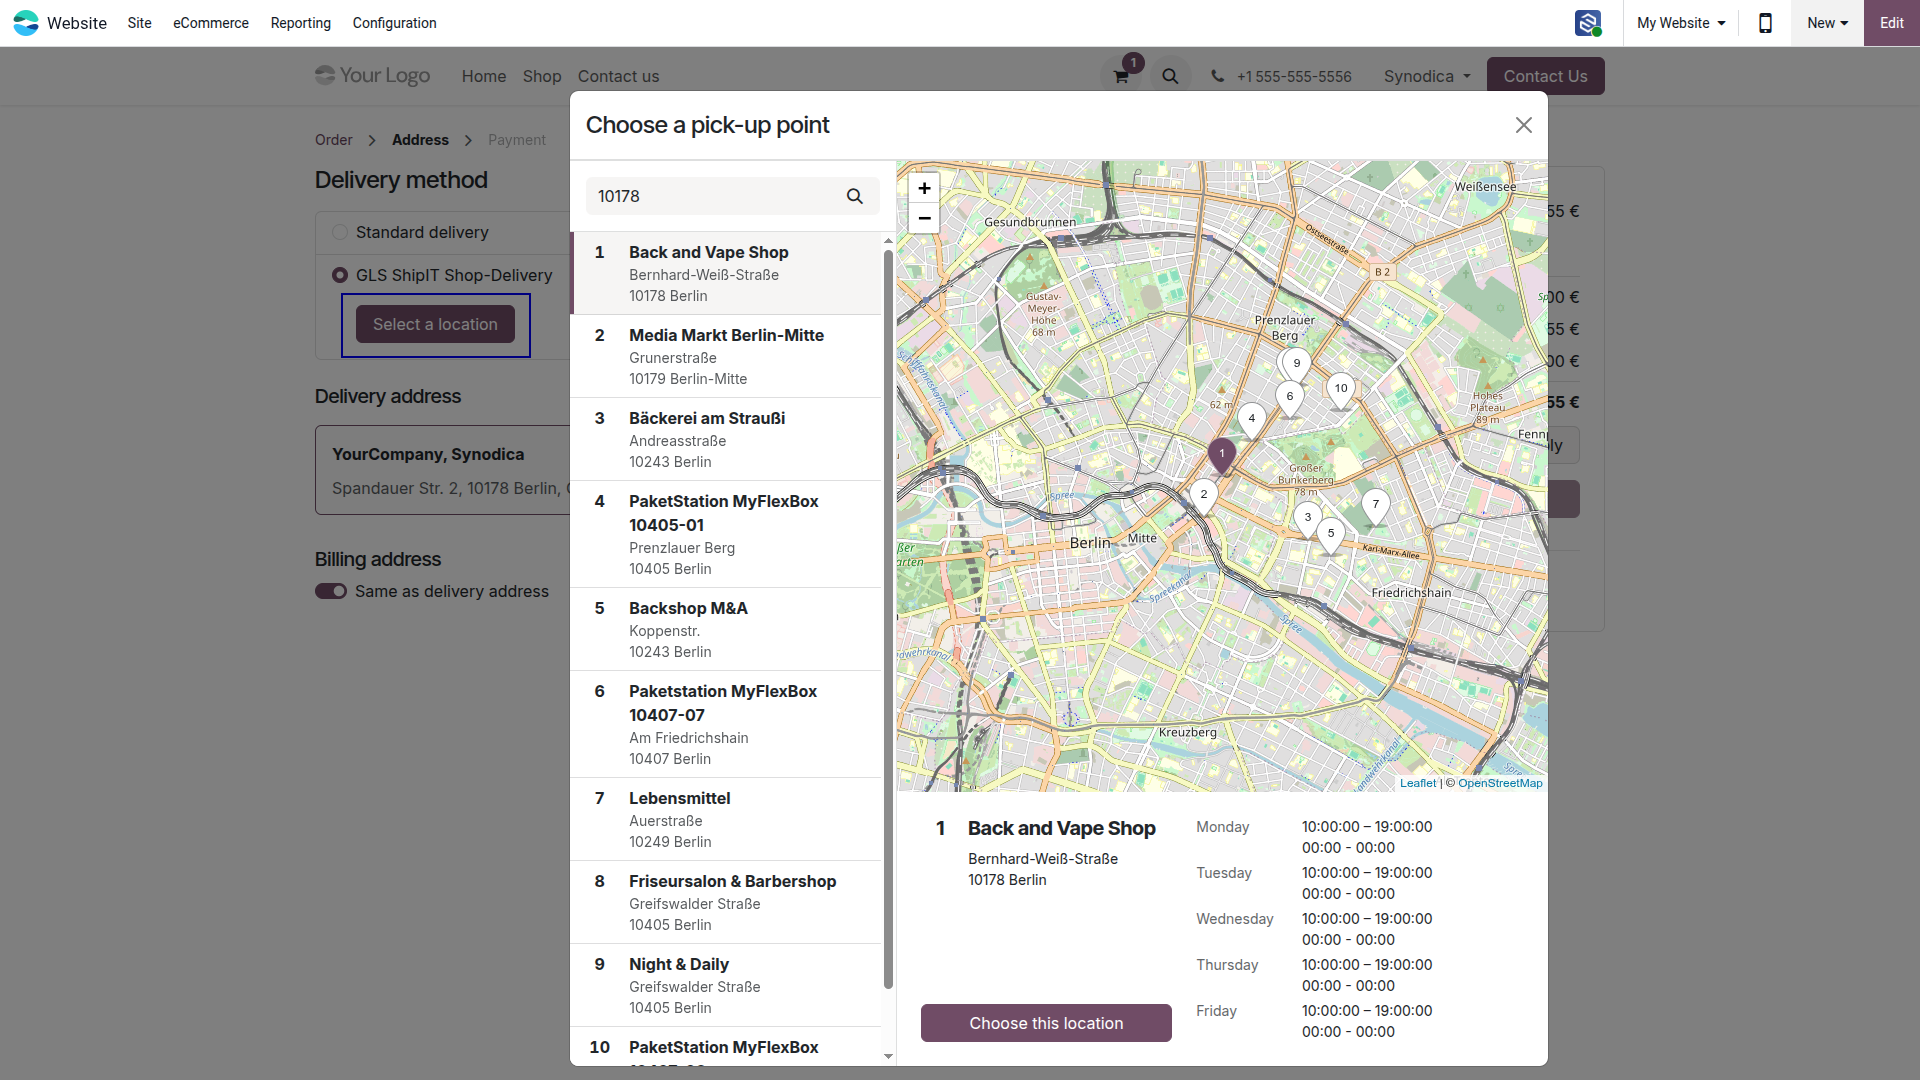Click the mobile preview phone icon
This screenshot has width=1920, height=1080.
[x=1765, y=23]
